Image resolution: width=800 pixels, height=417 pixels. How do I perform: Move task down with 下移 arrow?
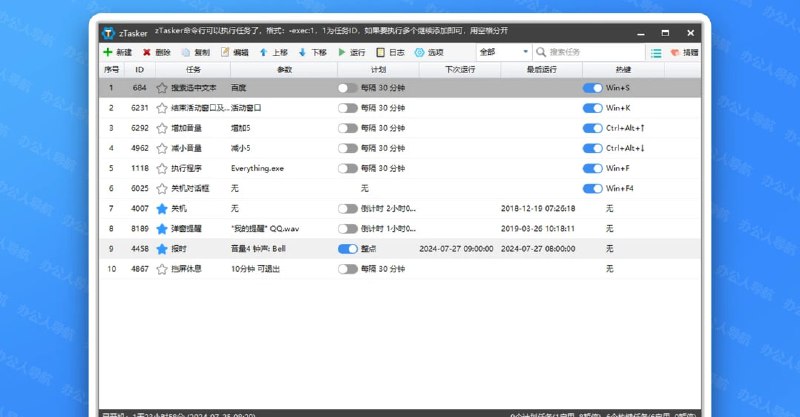coord(303,52)
